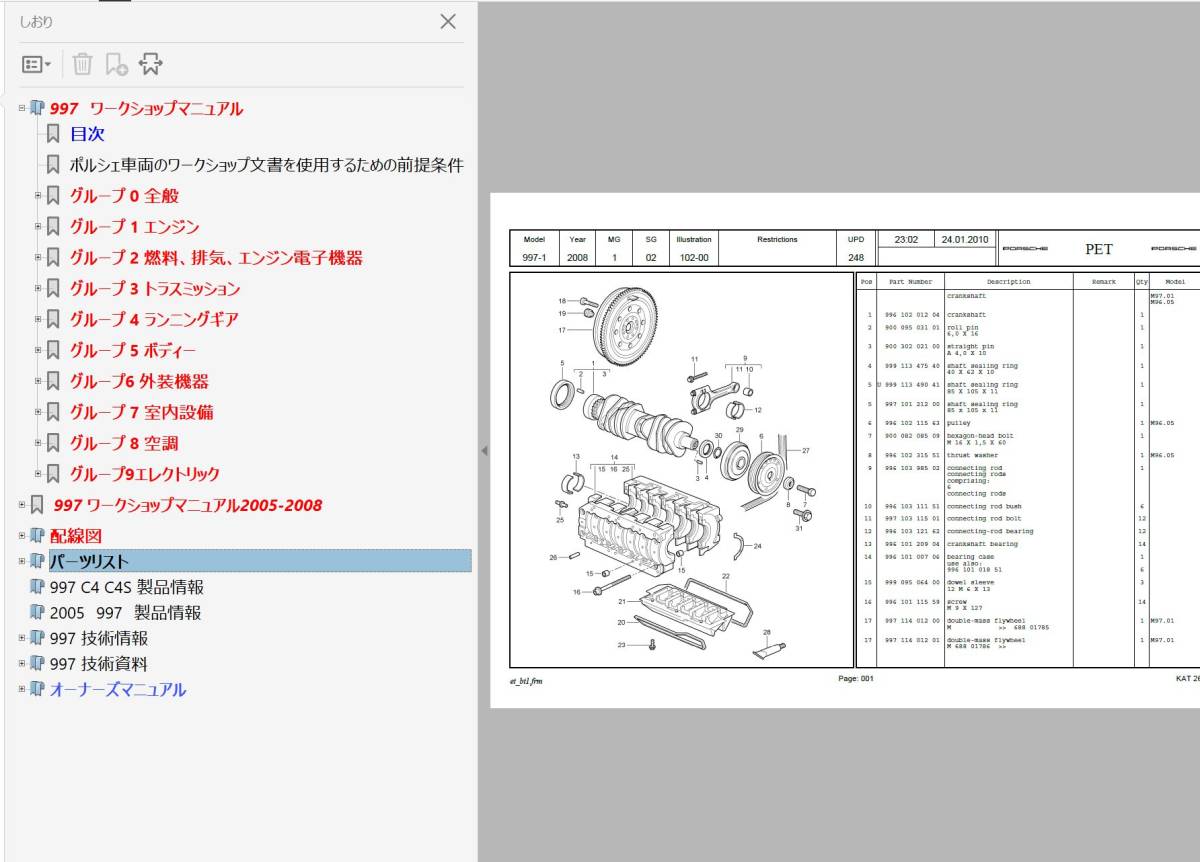1200x862 pixels.
Task: Open the 997 ワークショップマニュアル bookmark
Action: (146, 109)
